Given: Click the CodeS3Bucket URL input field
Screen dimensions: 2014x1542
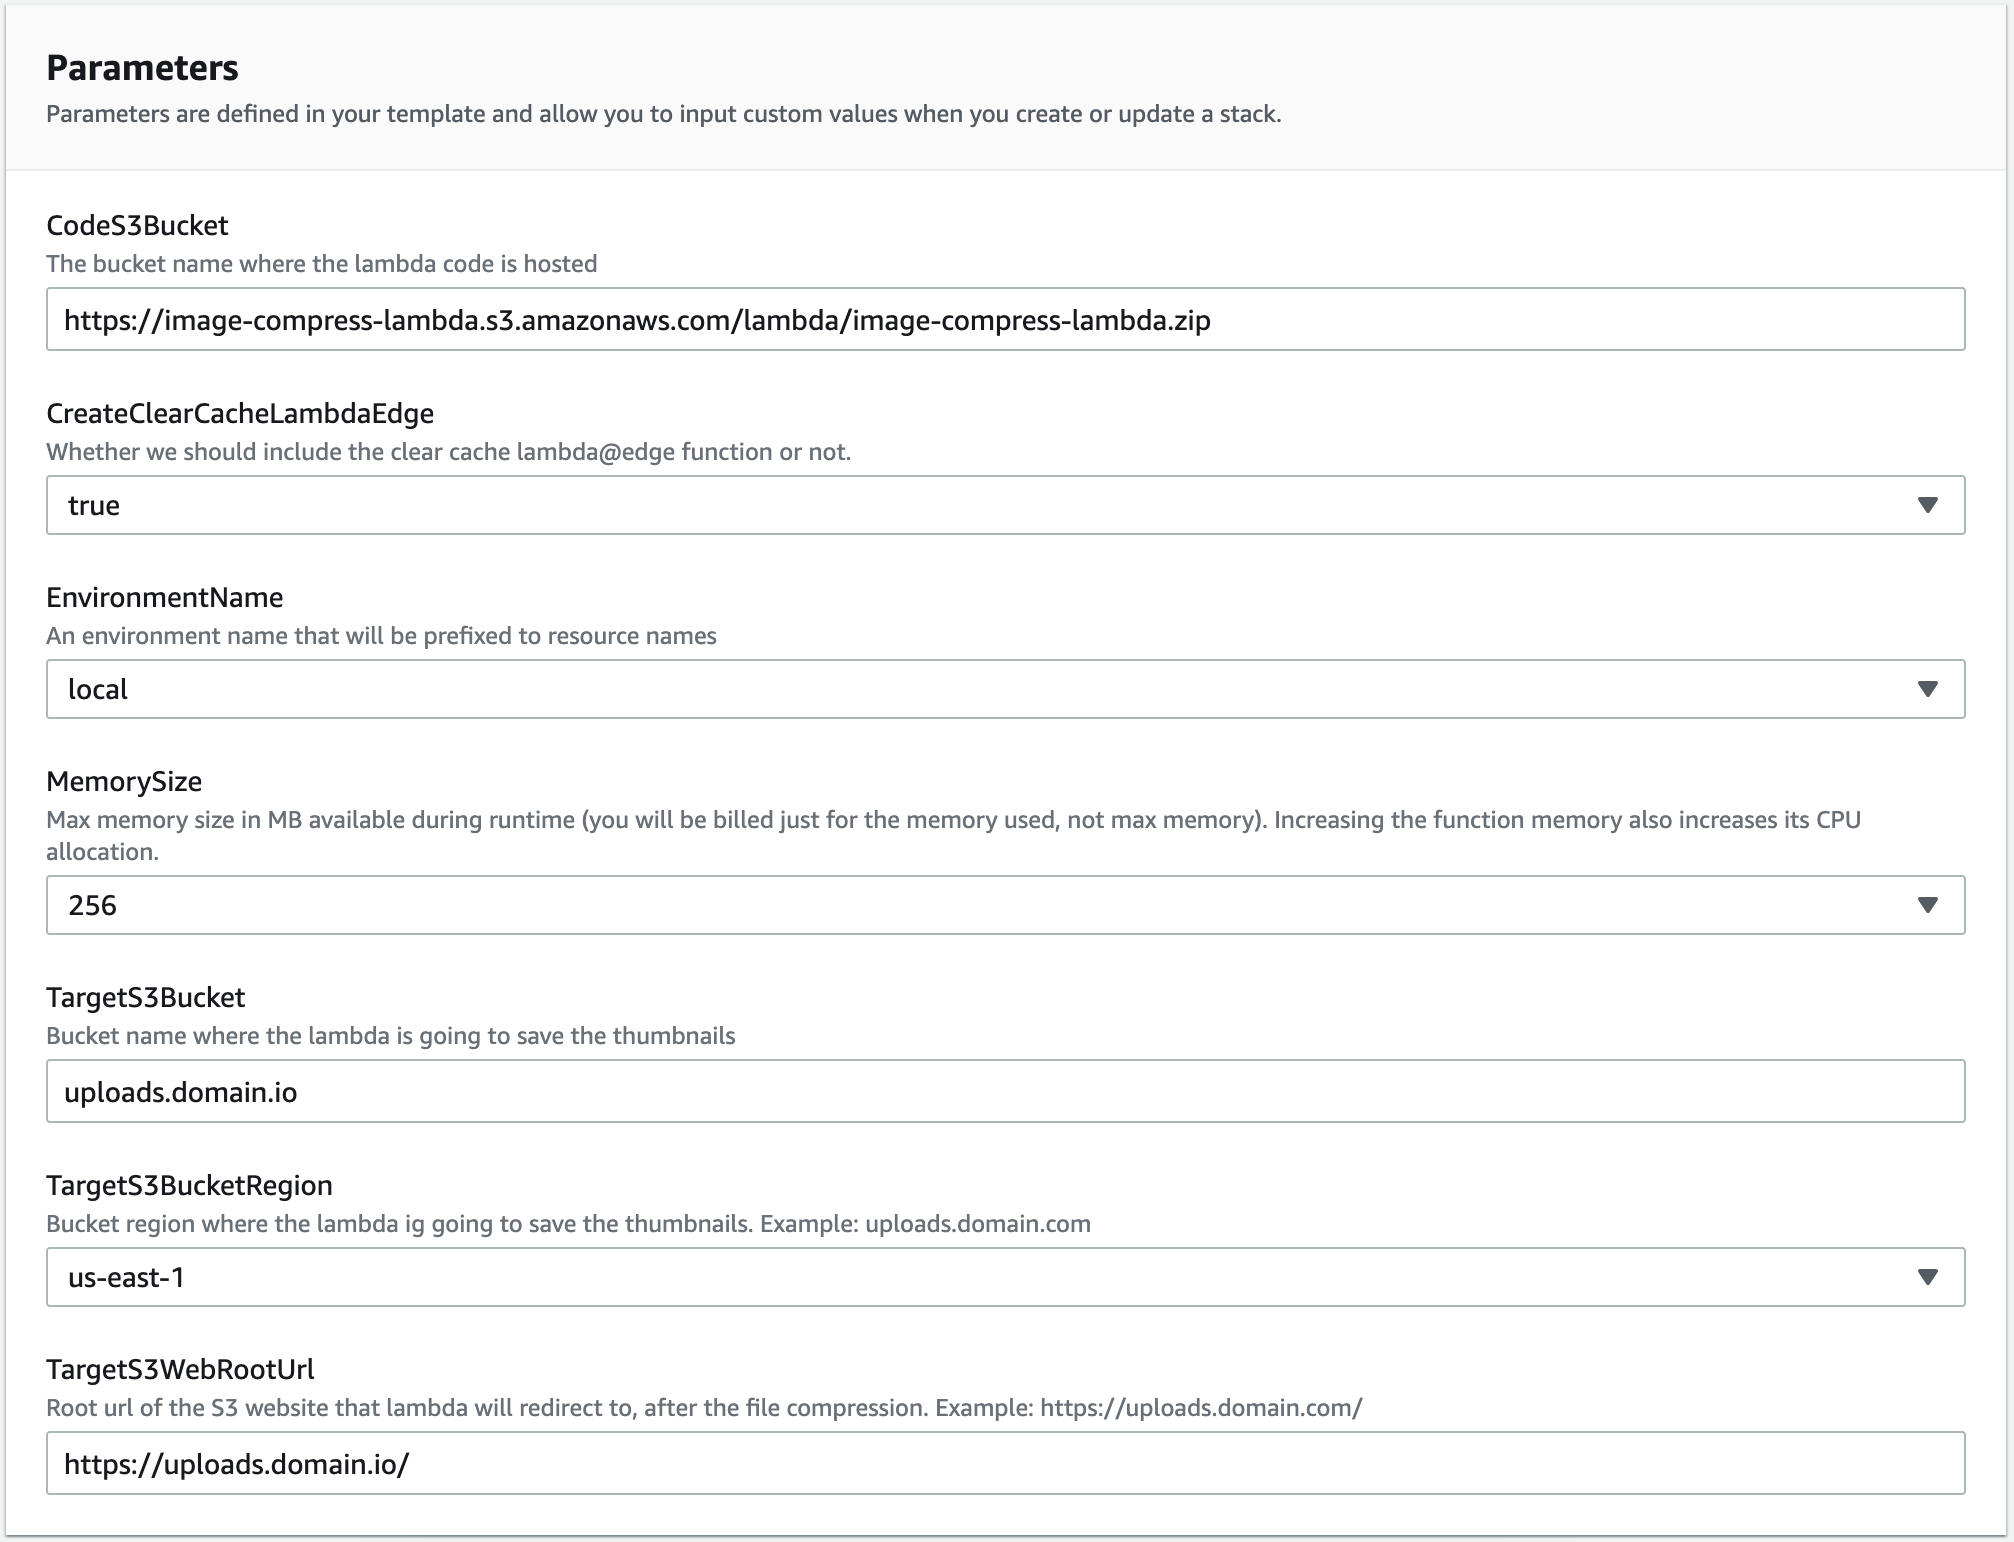Looking at the screenshot, I should (x=1005, y=320).
